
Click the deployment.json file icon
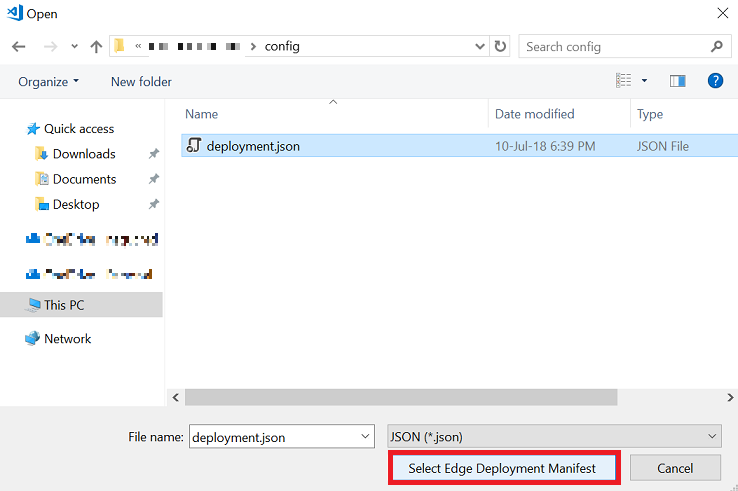tap(193, 145)
